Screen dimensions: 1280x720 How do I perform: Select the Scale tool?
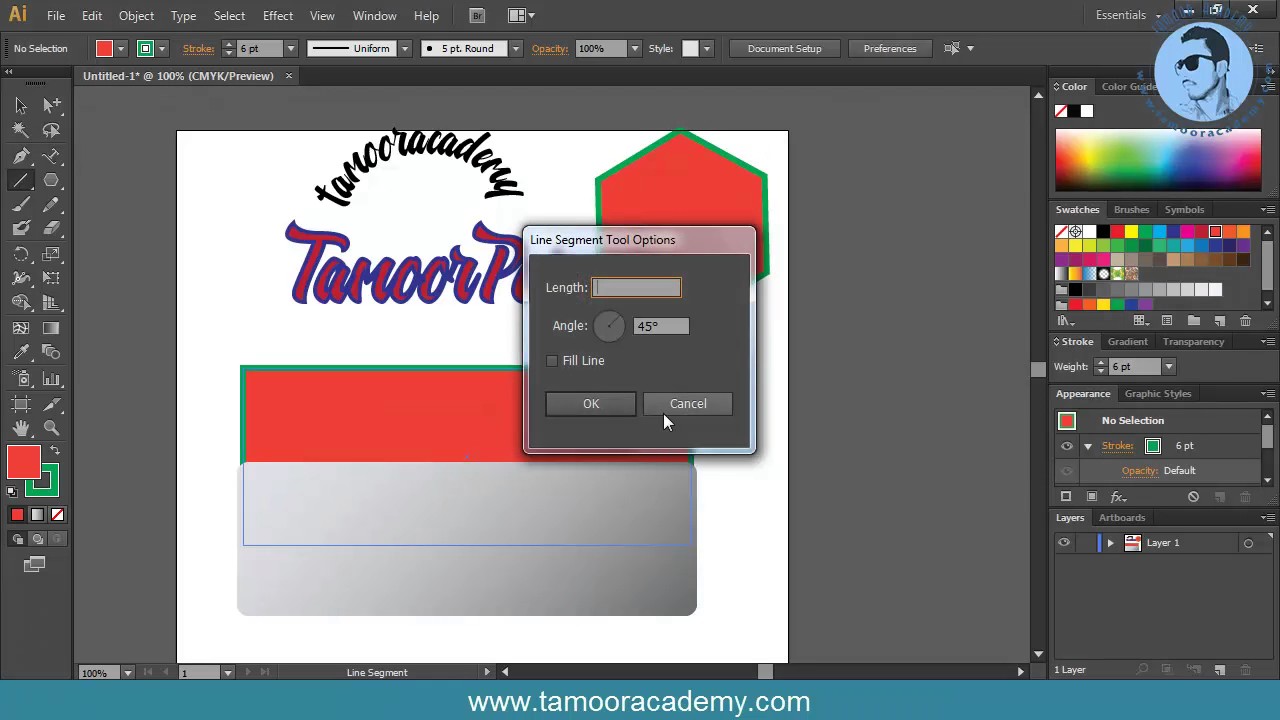tap(52, 254)
